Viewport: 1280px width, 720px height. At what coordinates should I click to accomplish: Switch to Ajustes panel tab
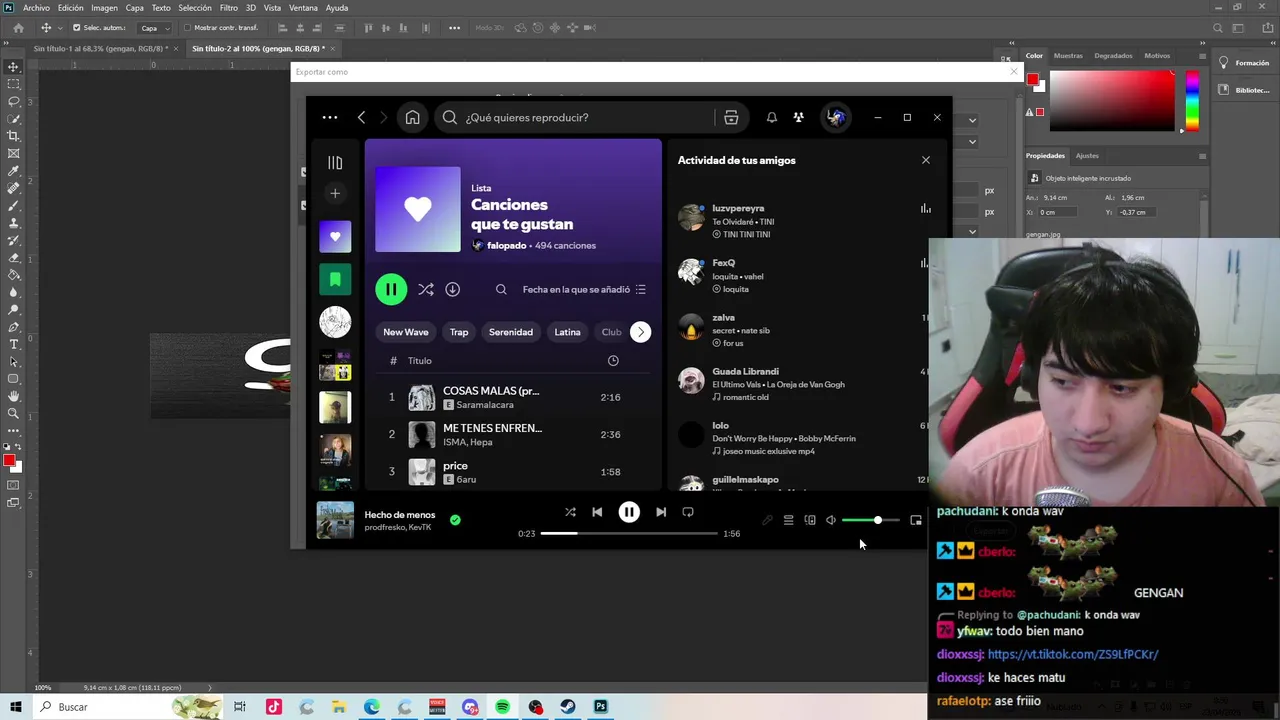point(1087,156)
